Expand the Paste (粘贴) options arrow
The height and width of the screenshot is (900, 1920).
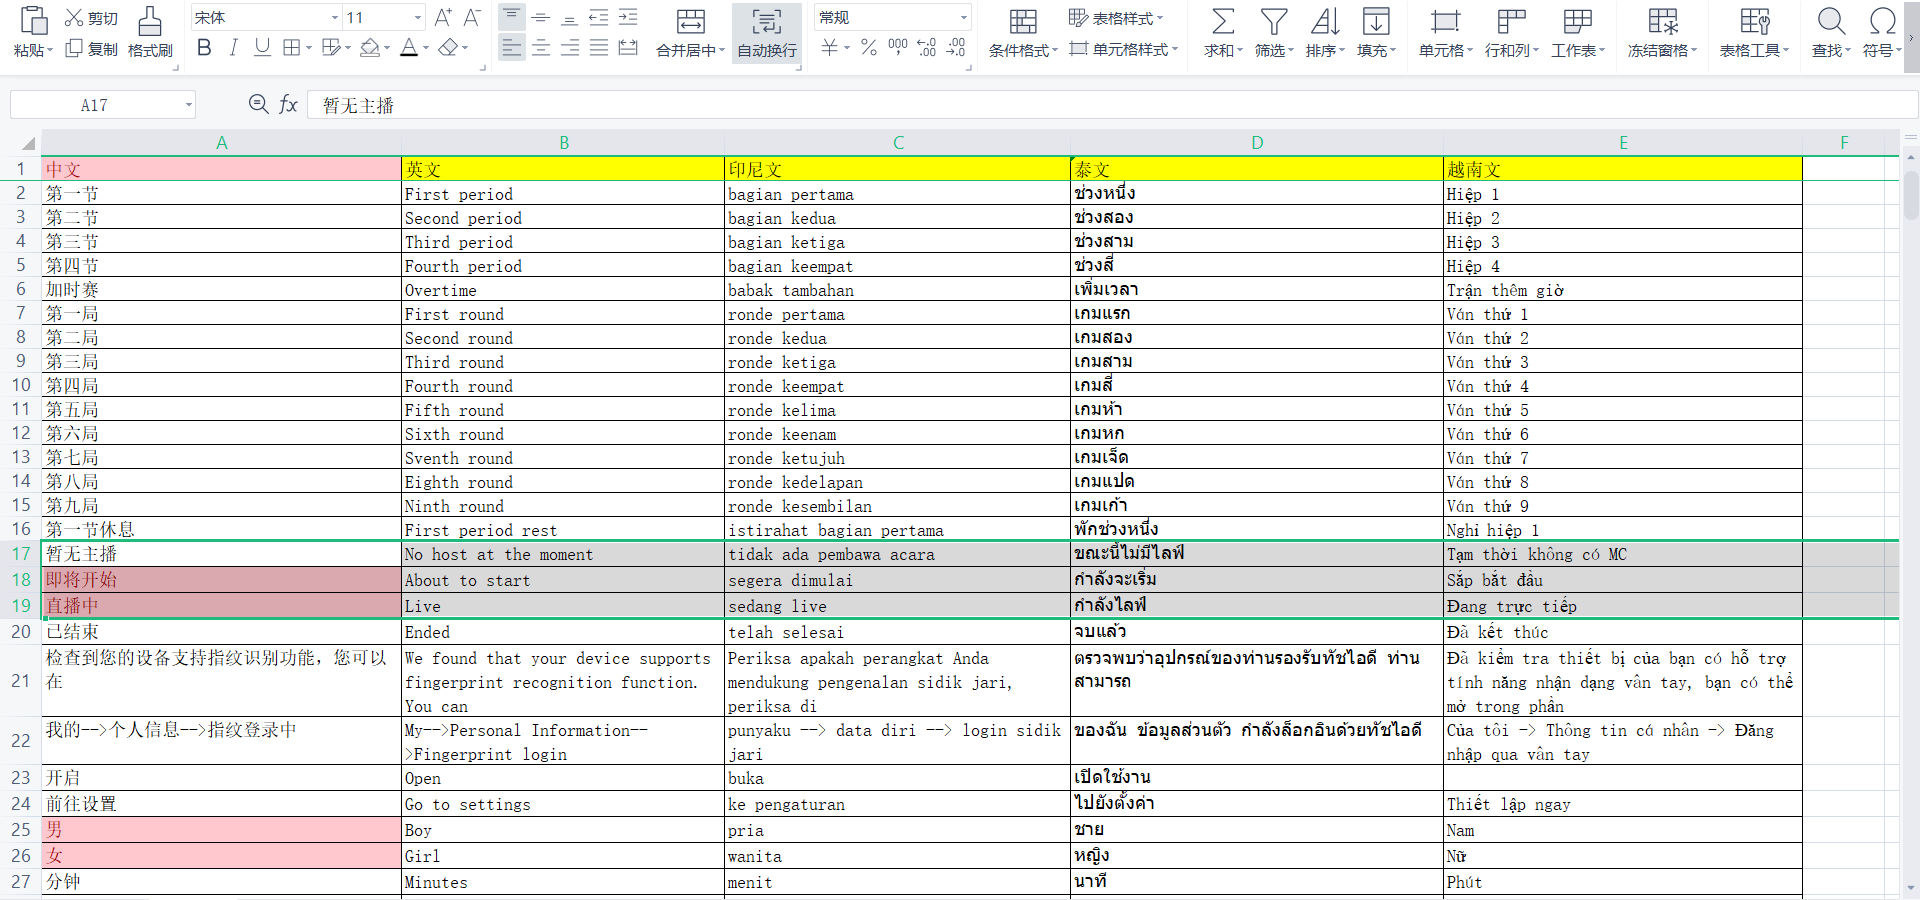50,51
